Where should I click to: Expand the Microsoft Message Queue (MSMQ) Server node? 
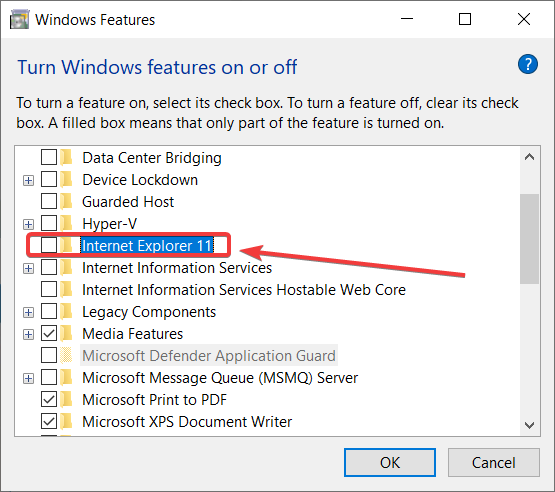tap(28, 379)
